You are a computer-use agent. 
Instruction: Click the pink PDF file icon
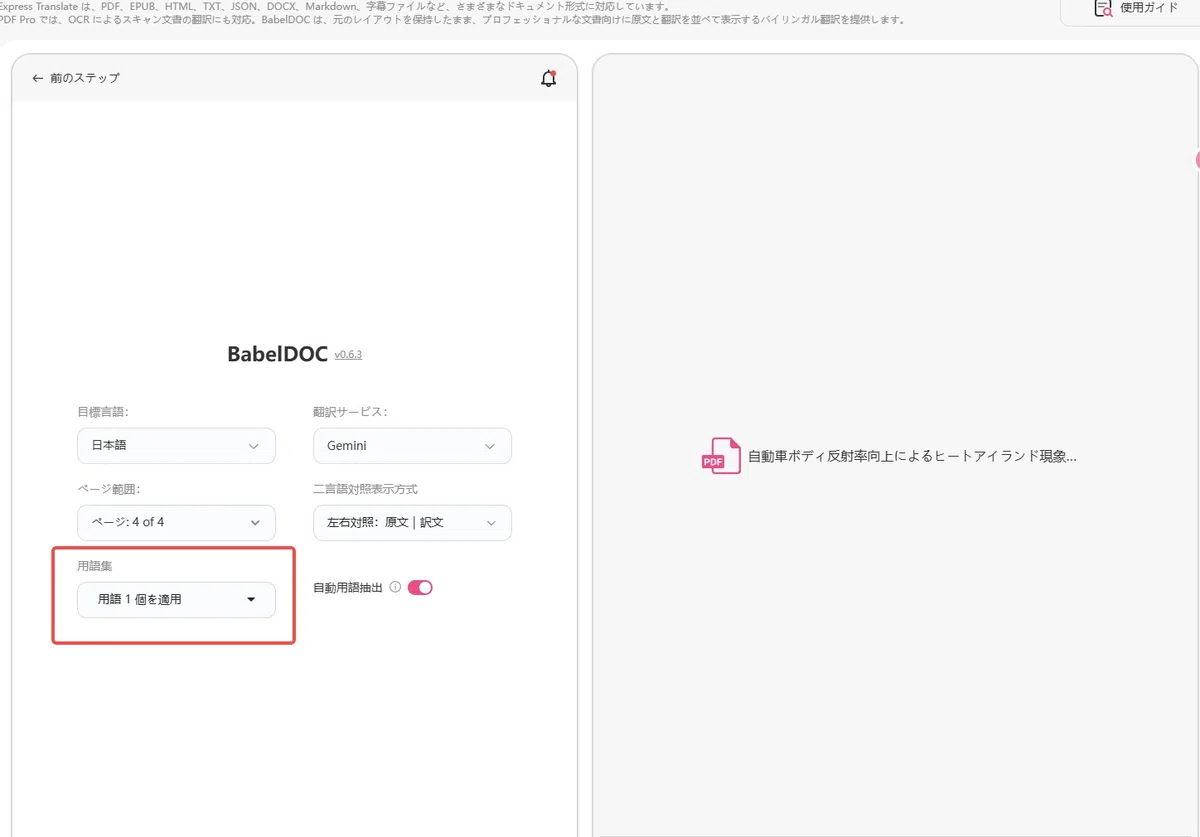click(x=721, y=456)
